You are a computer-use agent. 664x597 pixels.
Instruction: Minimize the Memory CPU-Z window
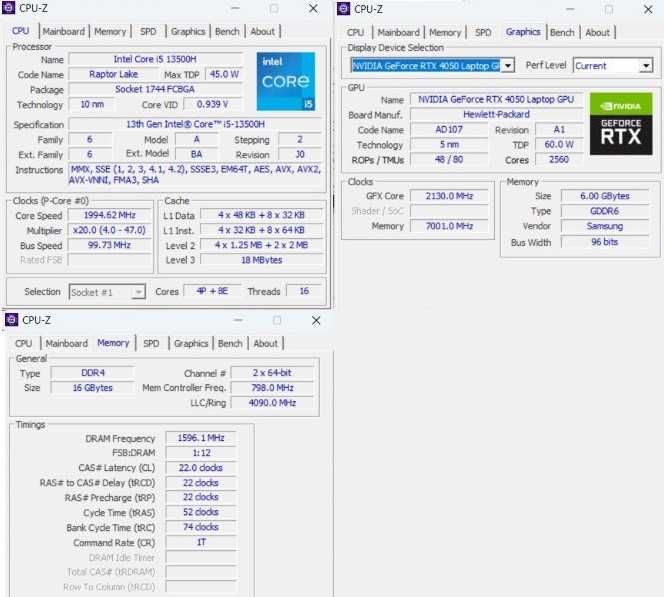pyautogui.click(x=238, y=321)
